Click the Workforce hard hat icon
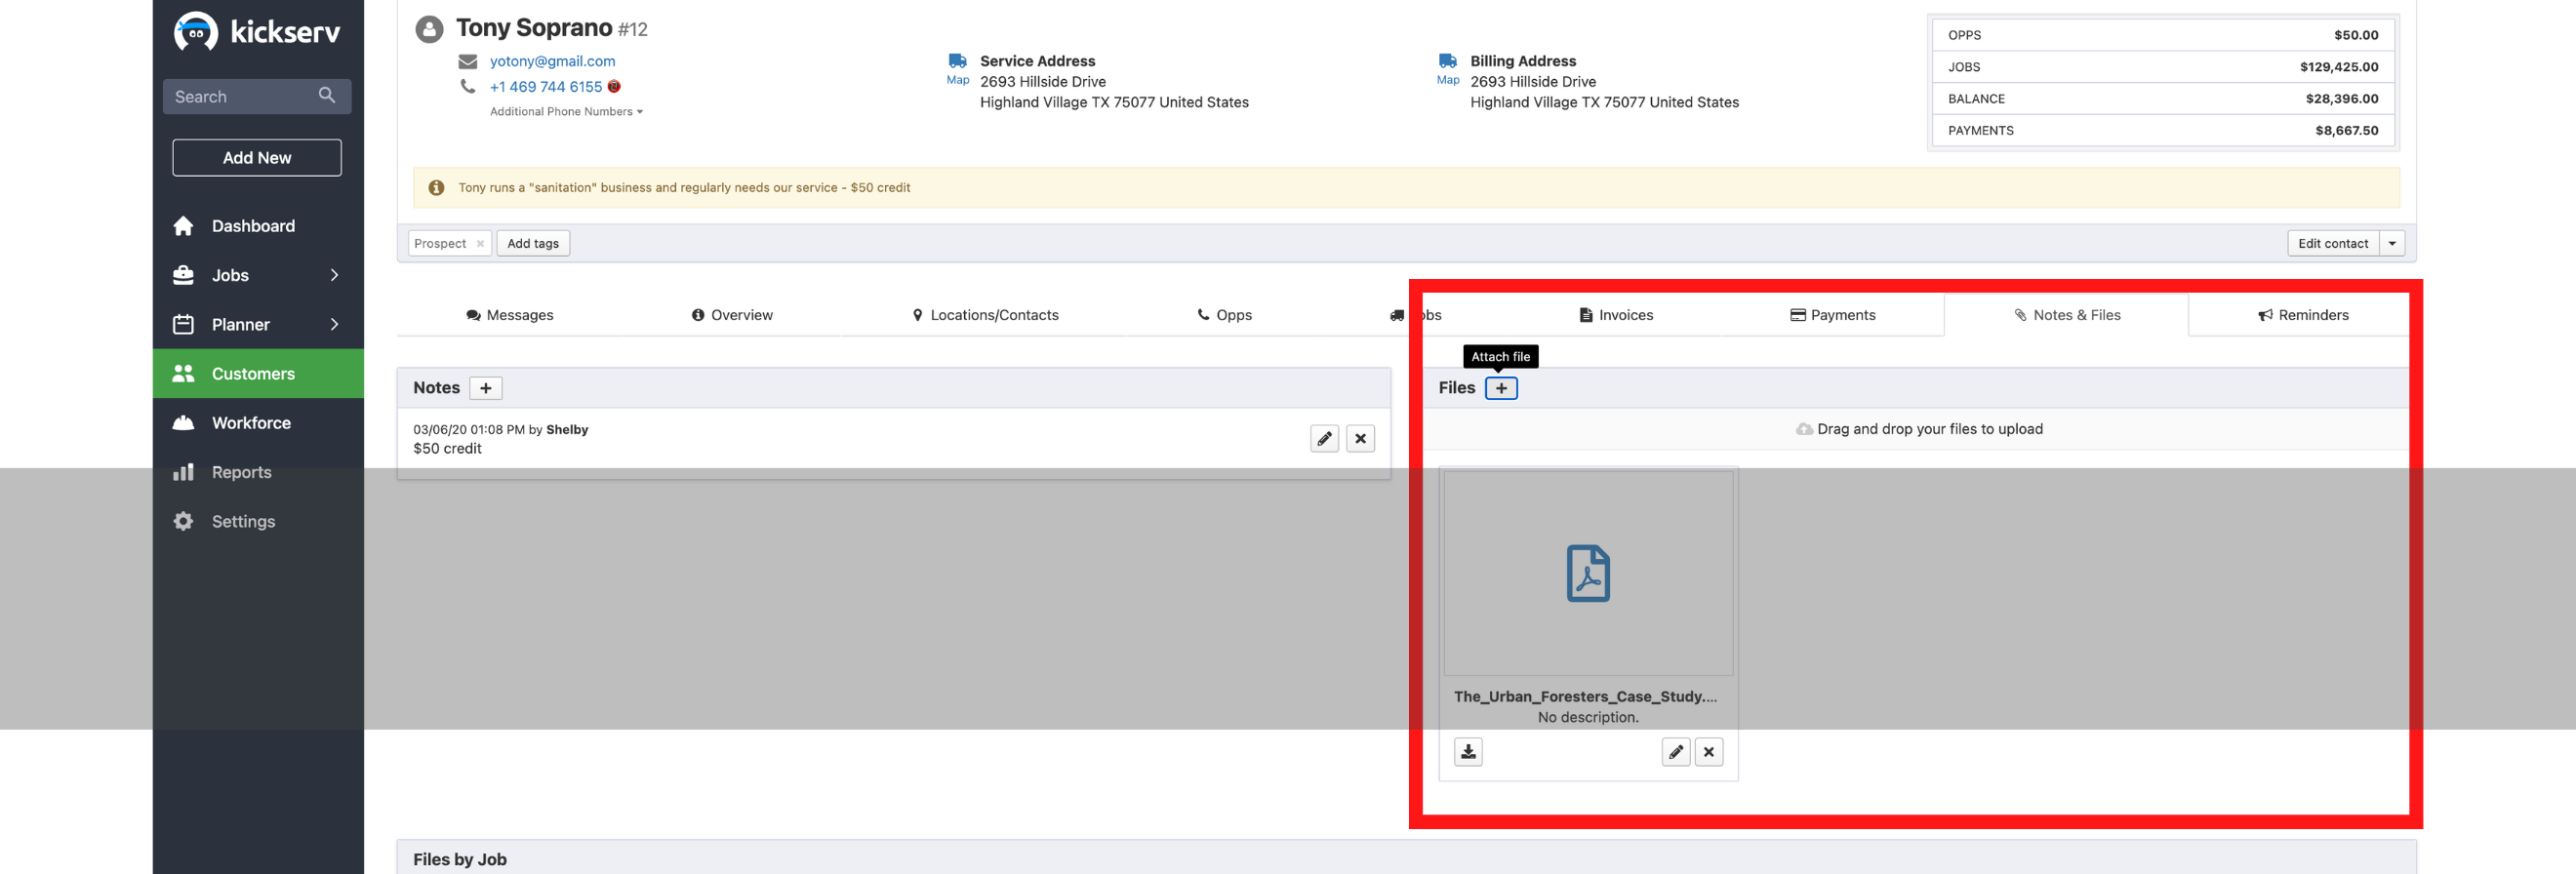This screenshot has width=2576, height=874. (x=183, y=423)
